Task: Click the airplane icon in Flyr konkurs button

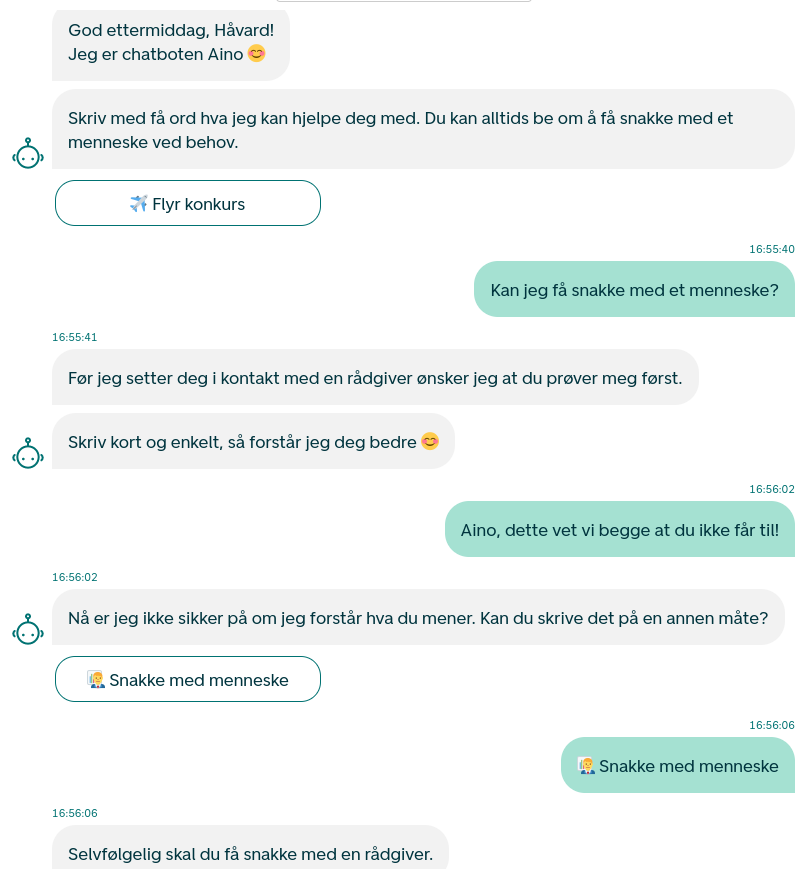Action: 136,203
